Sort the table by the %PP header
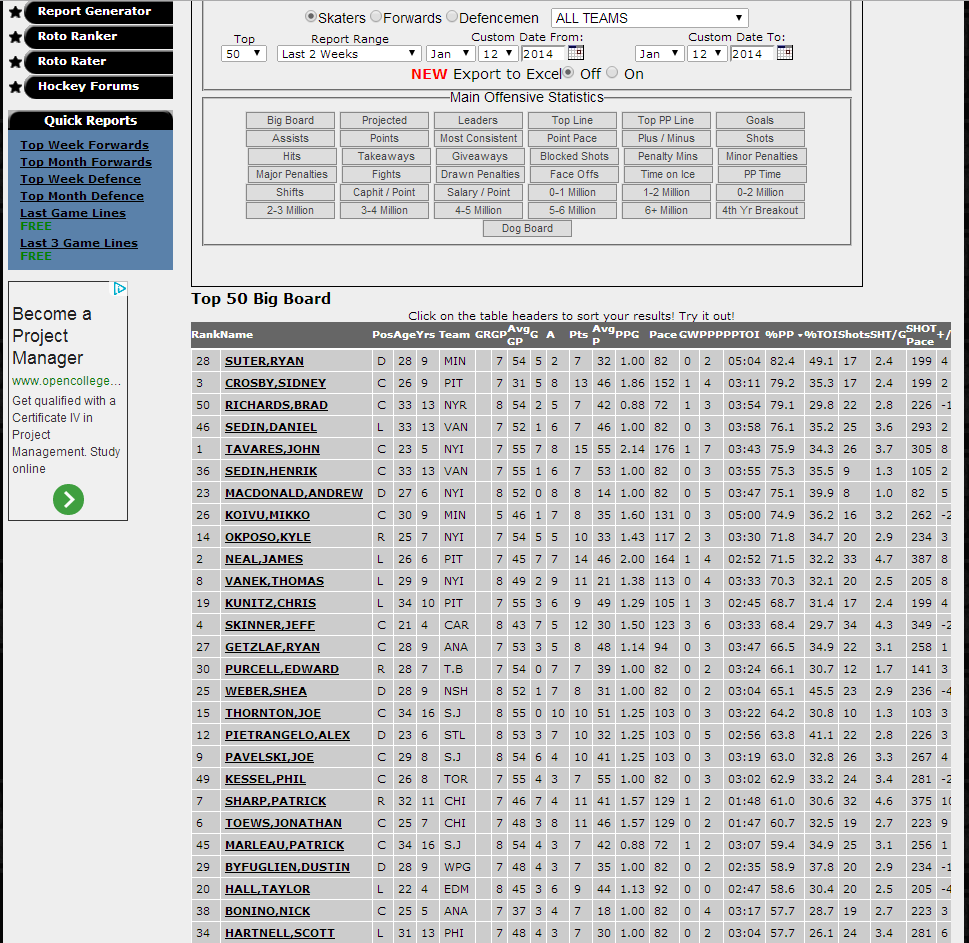Image resolution: width=969 pixels, height=943 pixels. 779,334
